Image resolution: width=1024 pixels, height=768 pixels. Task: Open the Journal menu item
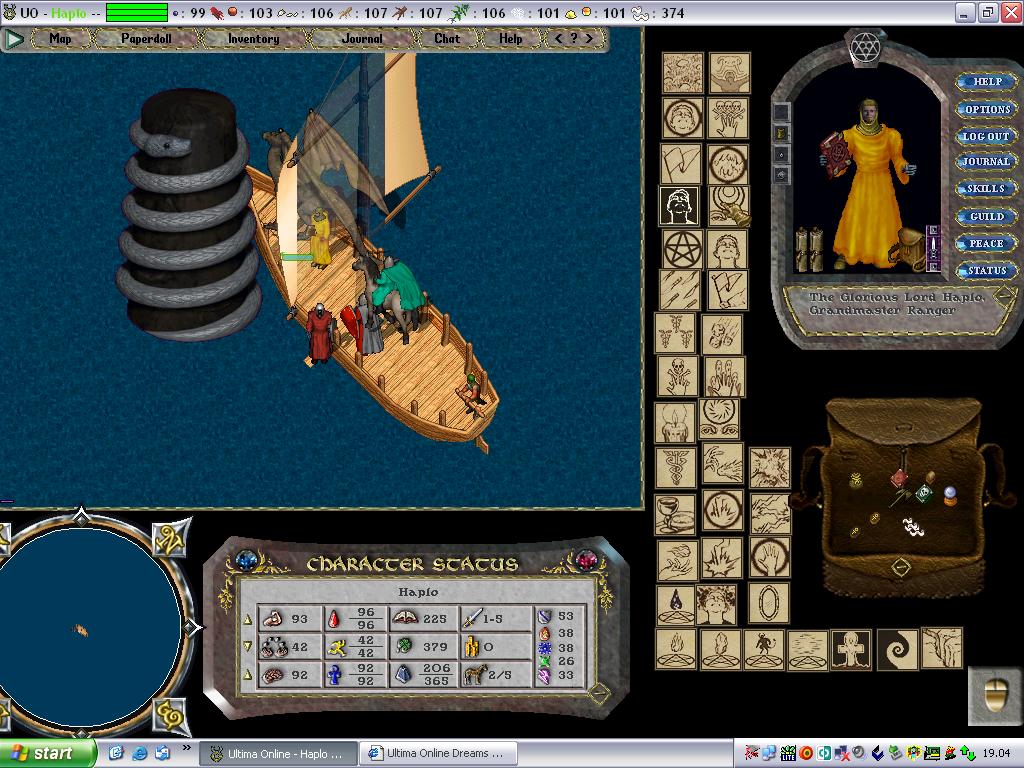pyautogui.click(x=362, y=39)
